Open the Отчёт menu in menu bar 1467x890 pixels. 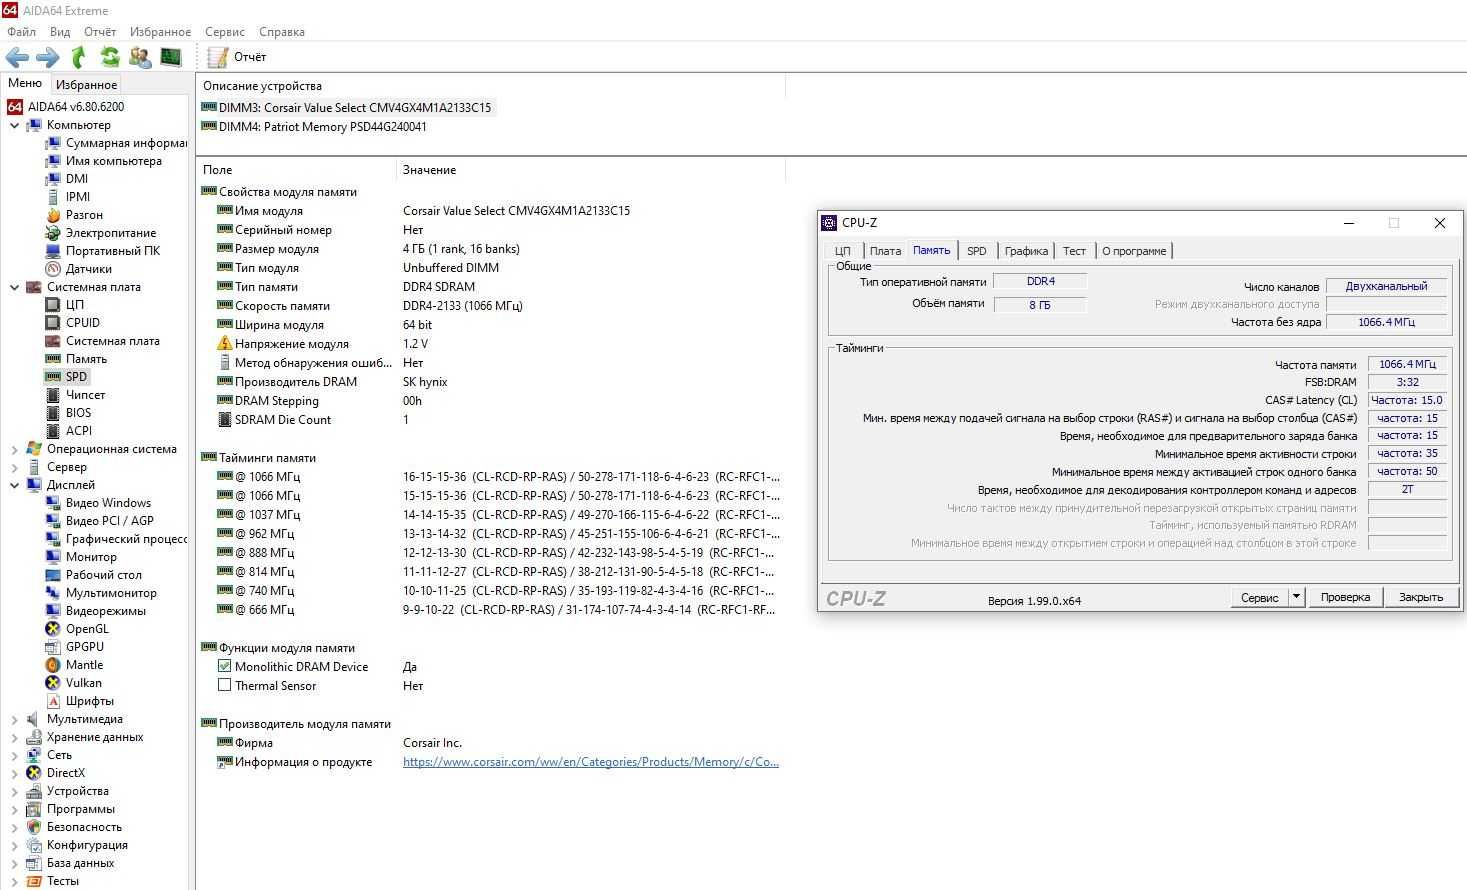click(100, 32)
